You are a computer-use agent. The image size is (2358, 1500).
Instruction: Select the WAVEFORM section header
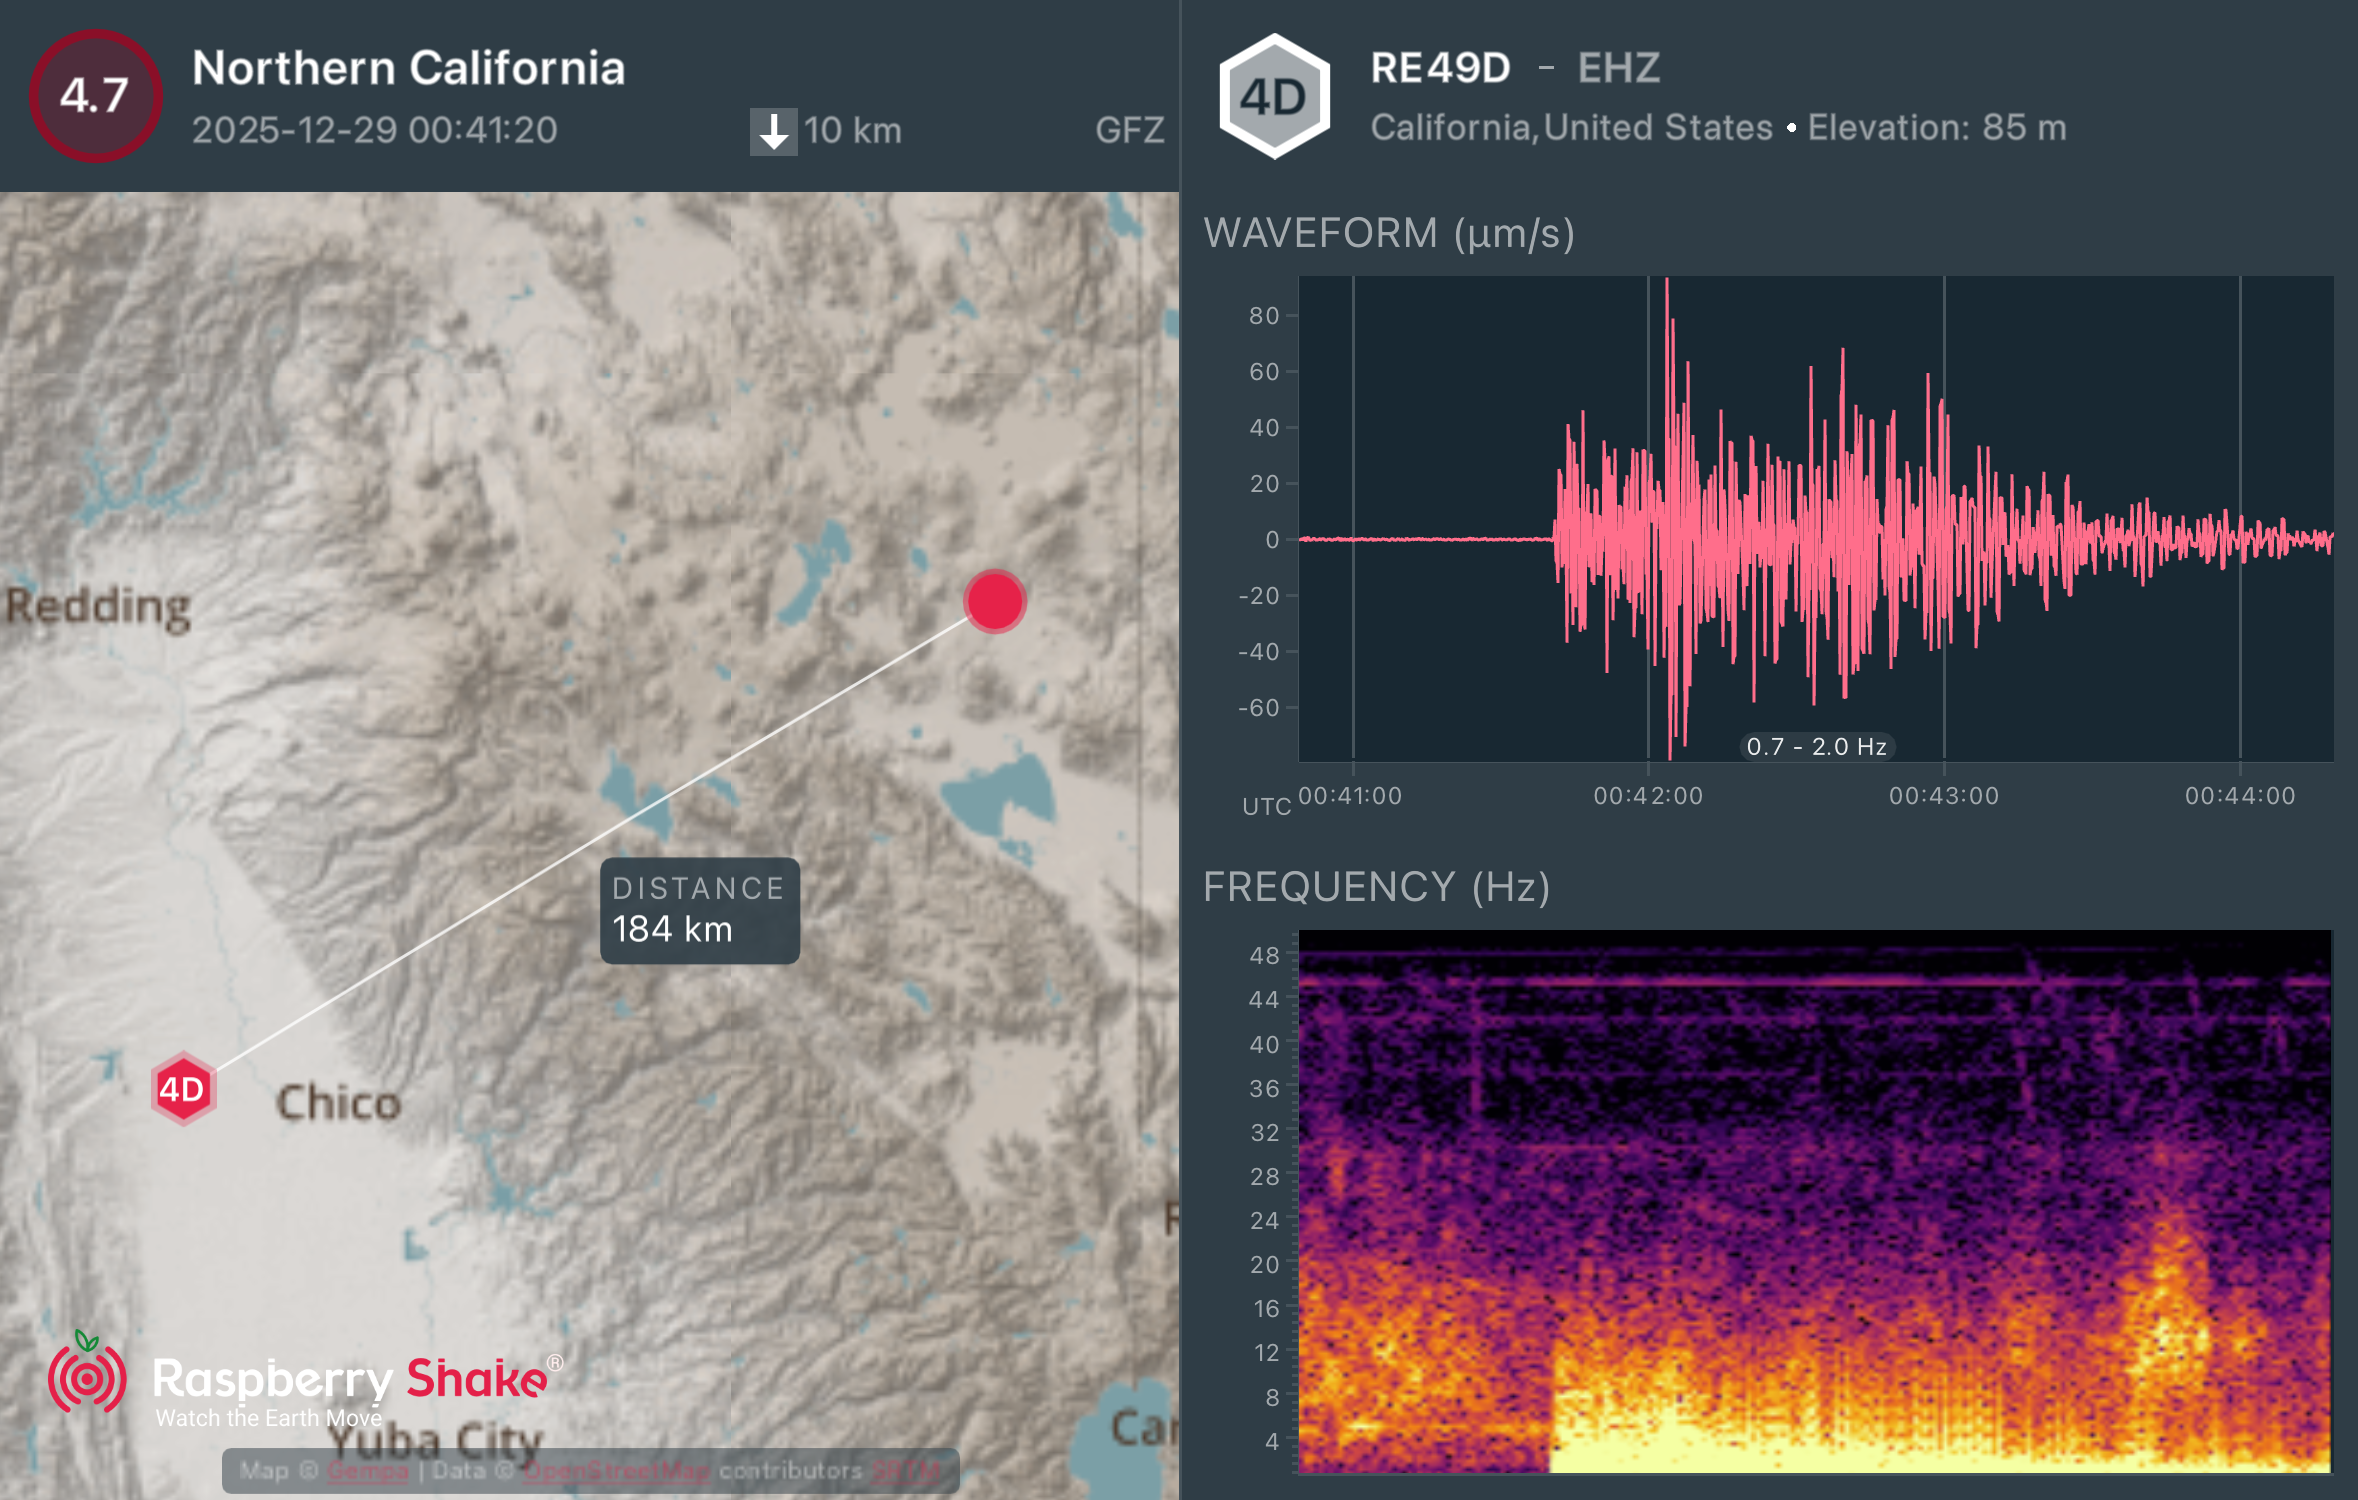pyautogui.click(x=1390, y=235)
